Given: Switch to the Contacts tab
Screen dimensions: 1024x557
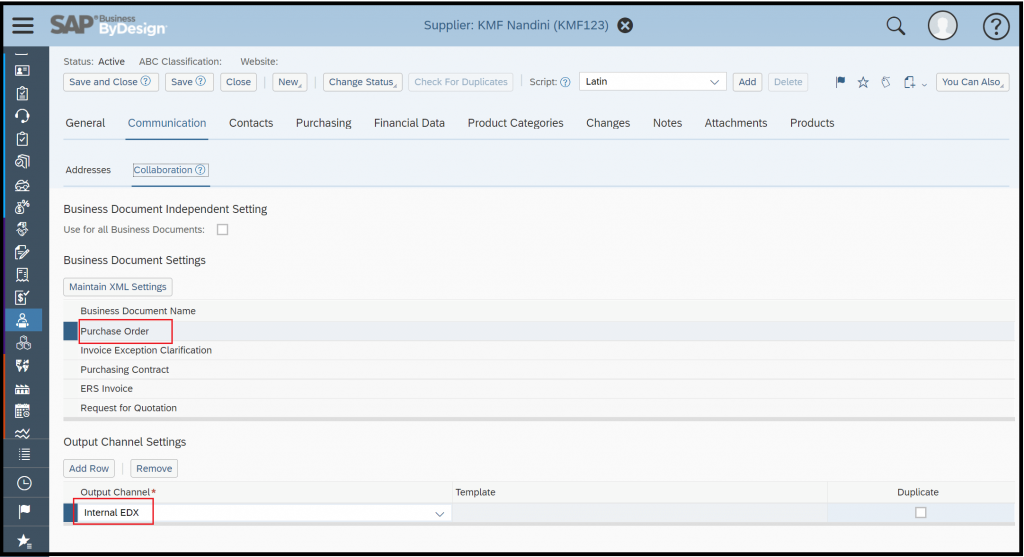Looking at the screenshot, I should point(251,123).
